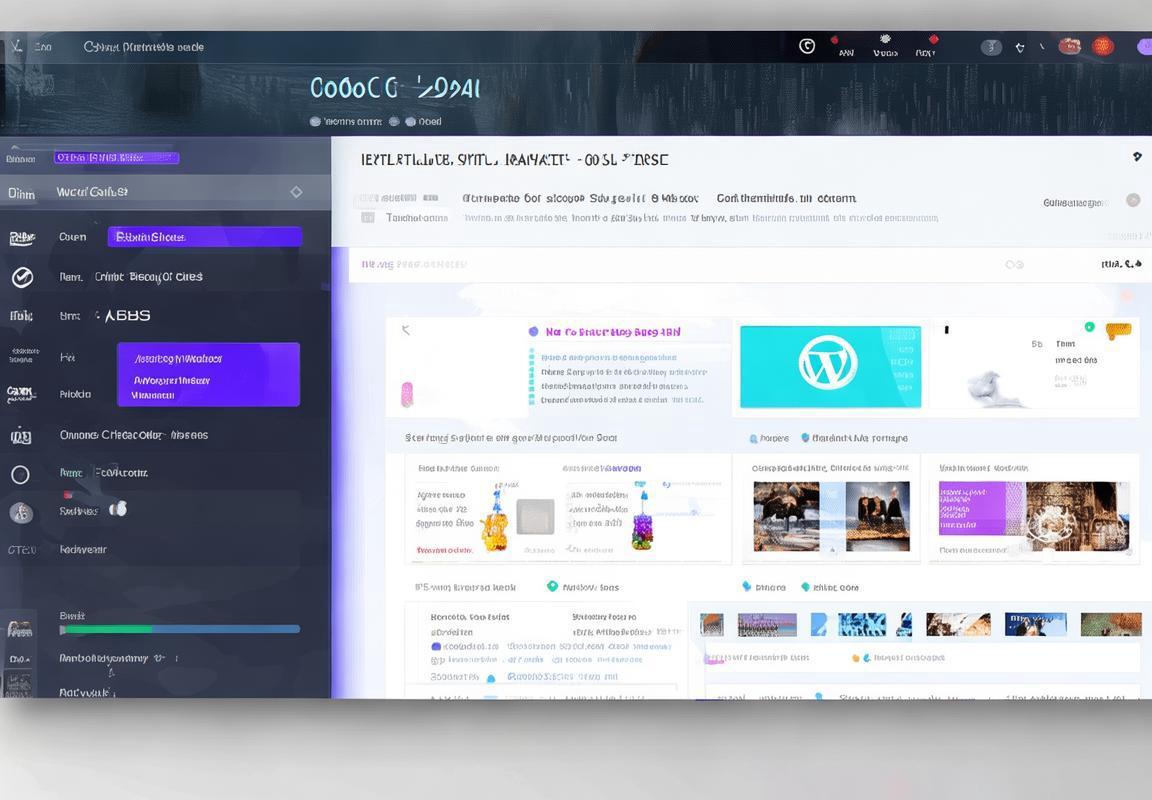Click the back chevron on the first content card
Screen dimensions: 1152x800
(406, 330)
